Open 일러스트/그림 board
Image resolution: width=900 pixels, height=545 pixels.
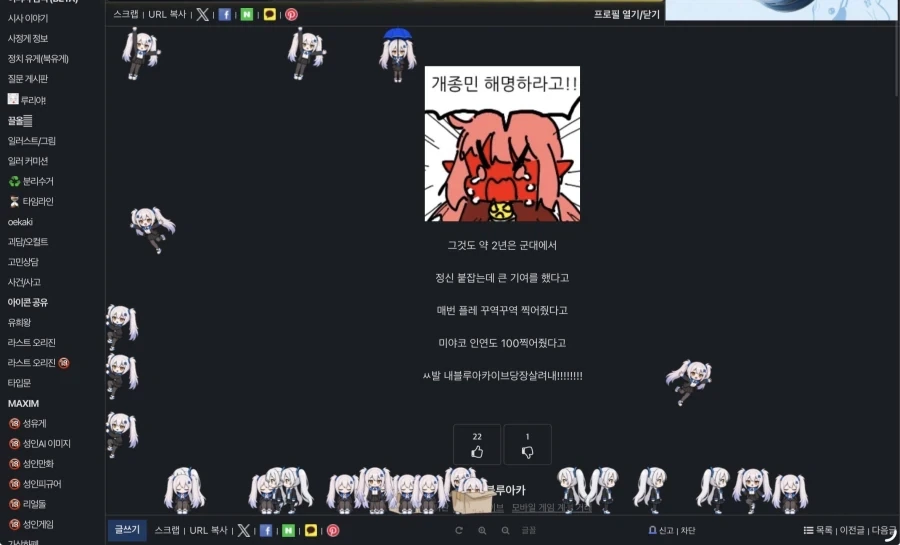32,141
